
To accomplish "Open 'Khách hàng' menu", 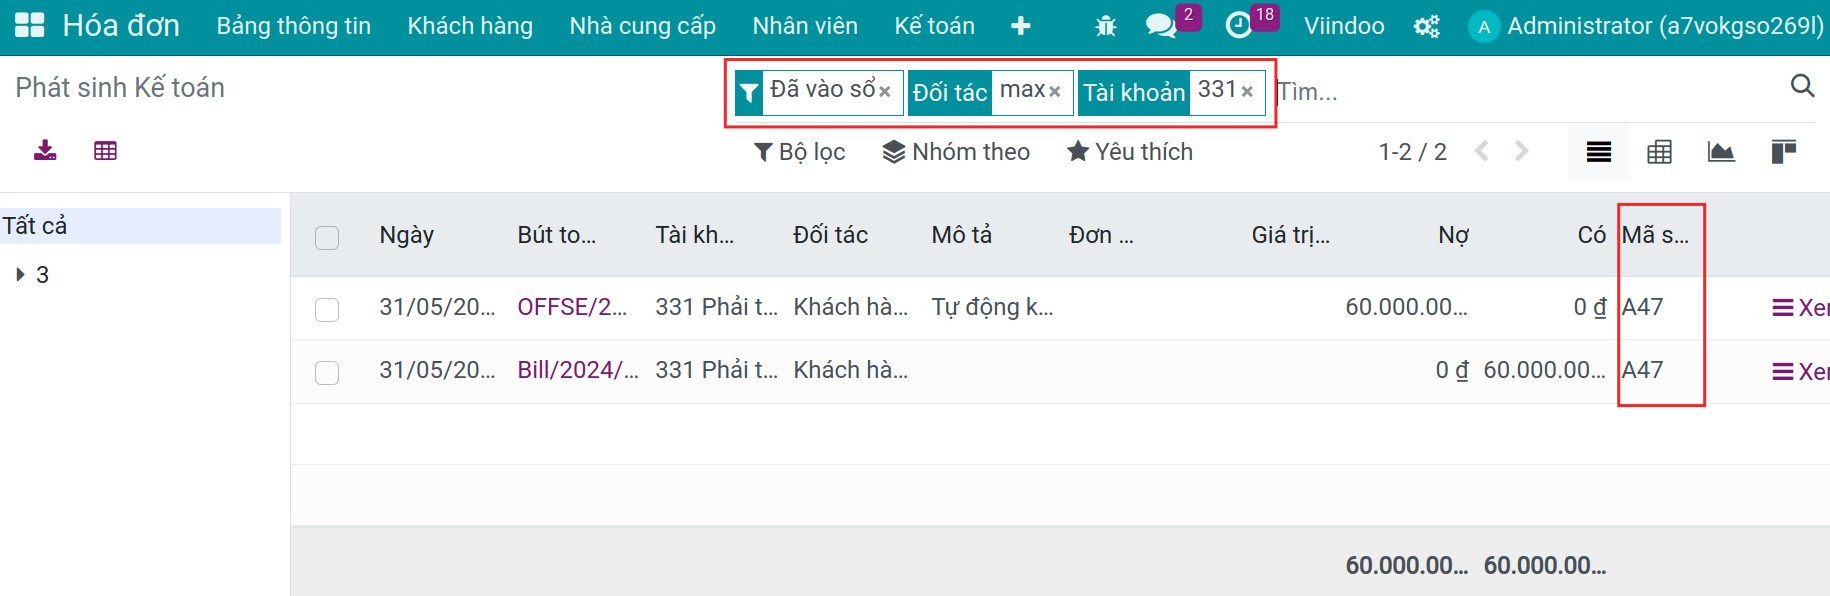I will click(x=470, y=26).
